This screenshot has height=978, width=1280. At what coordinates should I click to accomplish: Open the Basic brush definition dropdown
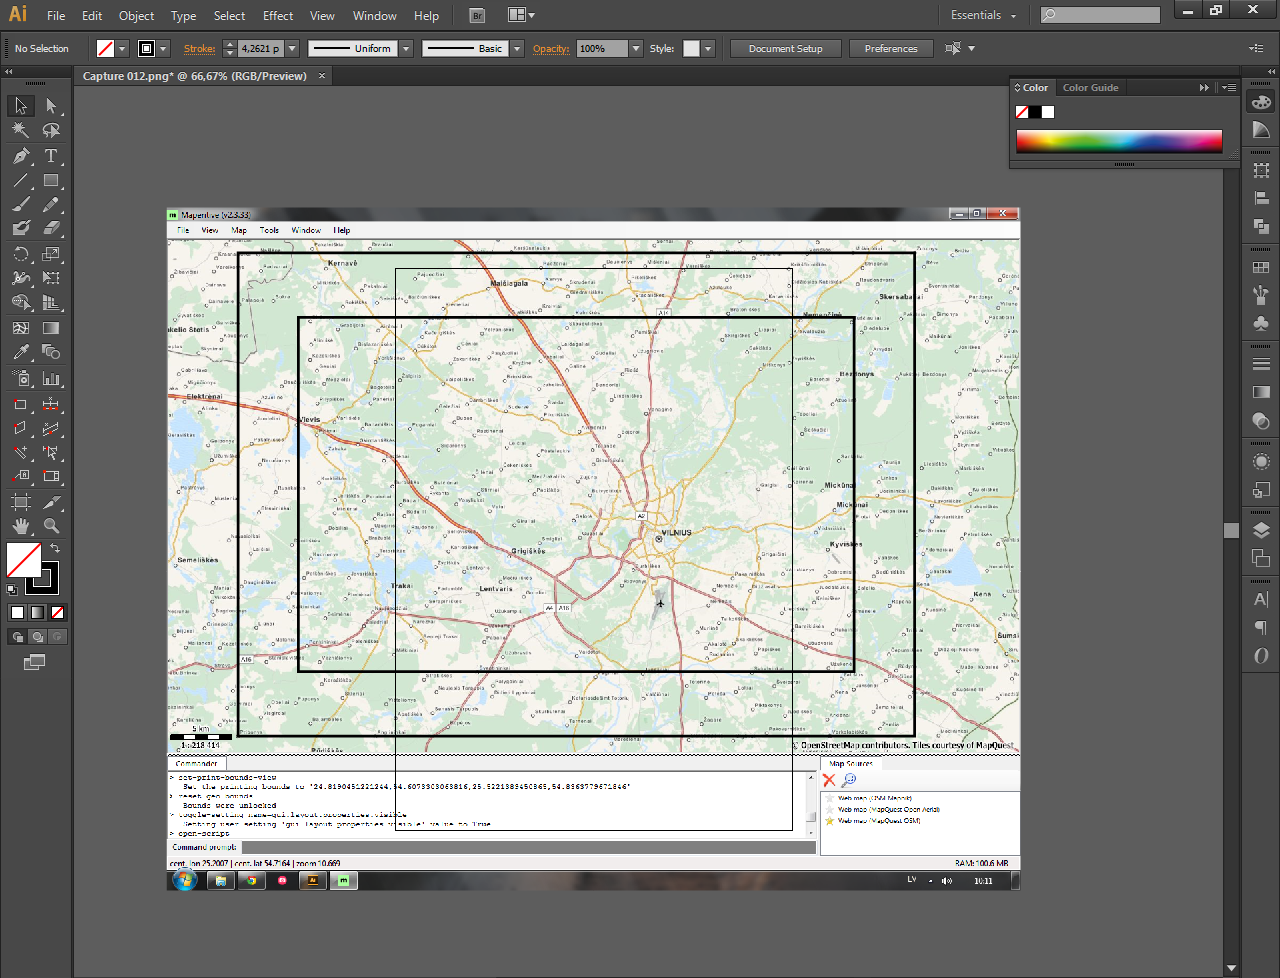click(x=516, y=48)
